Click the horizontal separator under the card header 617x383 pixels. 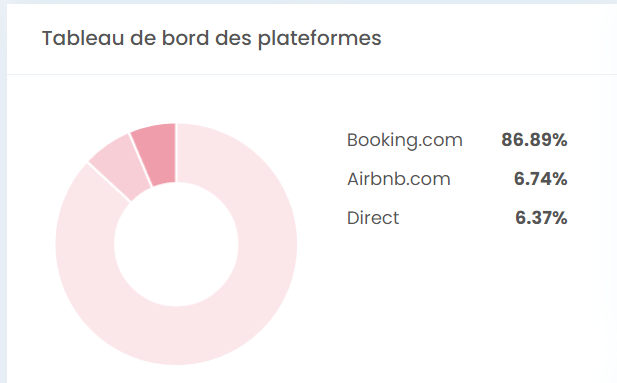(312, 74)
